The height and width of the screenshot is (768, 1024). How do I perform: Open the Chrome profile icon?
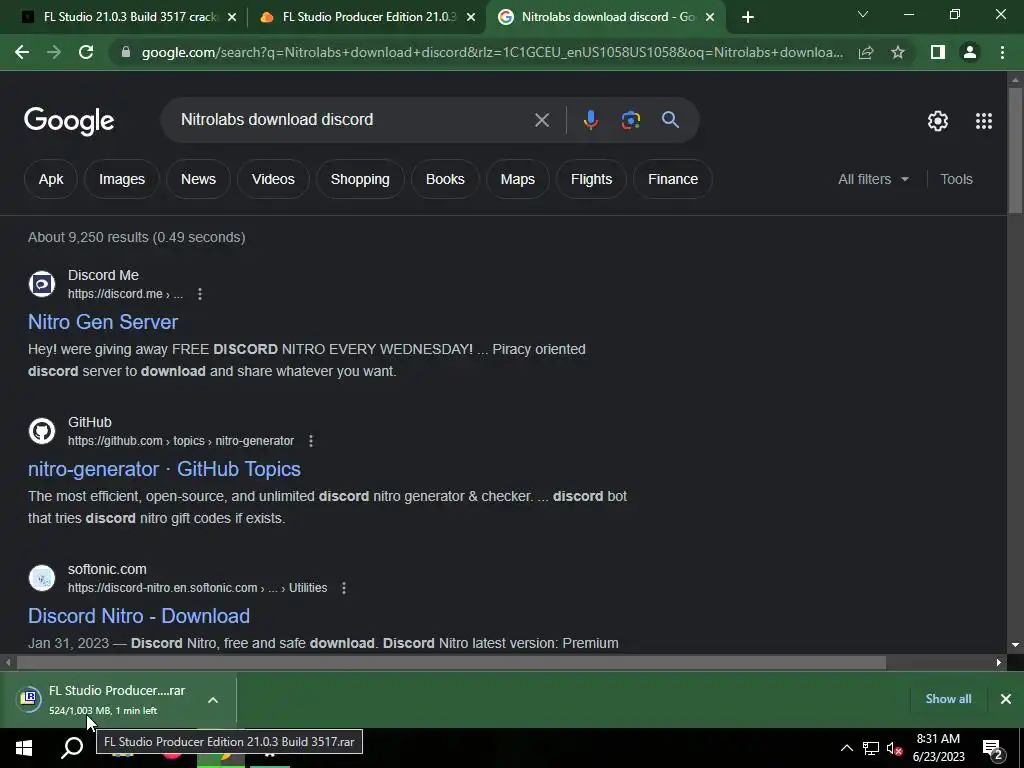click(970, 52)
